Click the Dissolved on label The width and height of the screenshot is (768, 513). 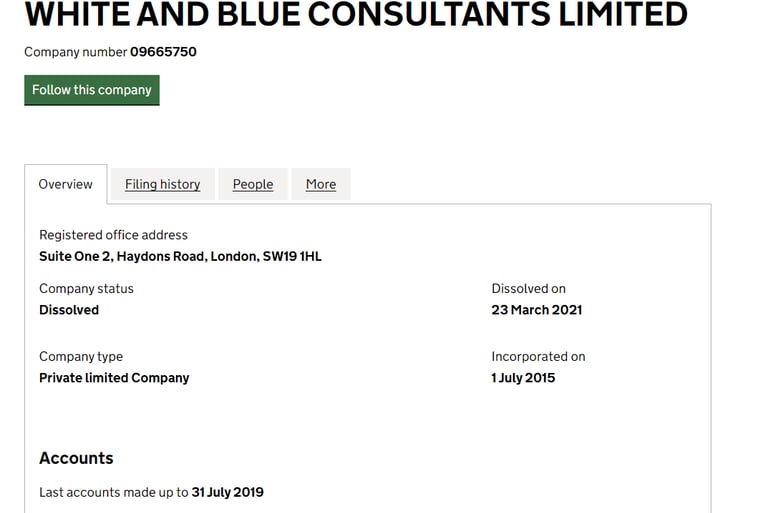coord(528,289)
